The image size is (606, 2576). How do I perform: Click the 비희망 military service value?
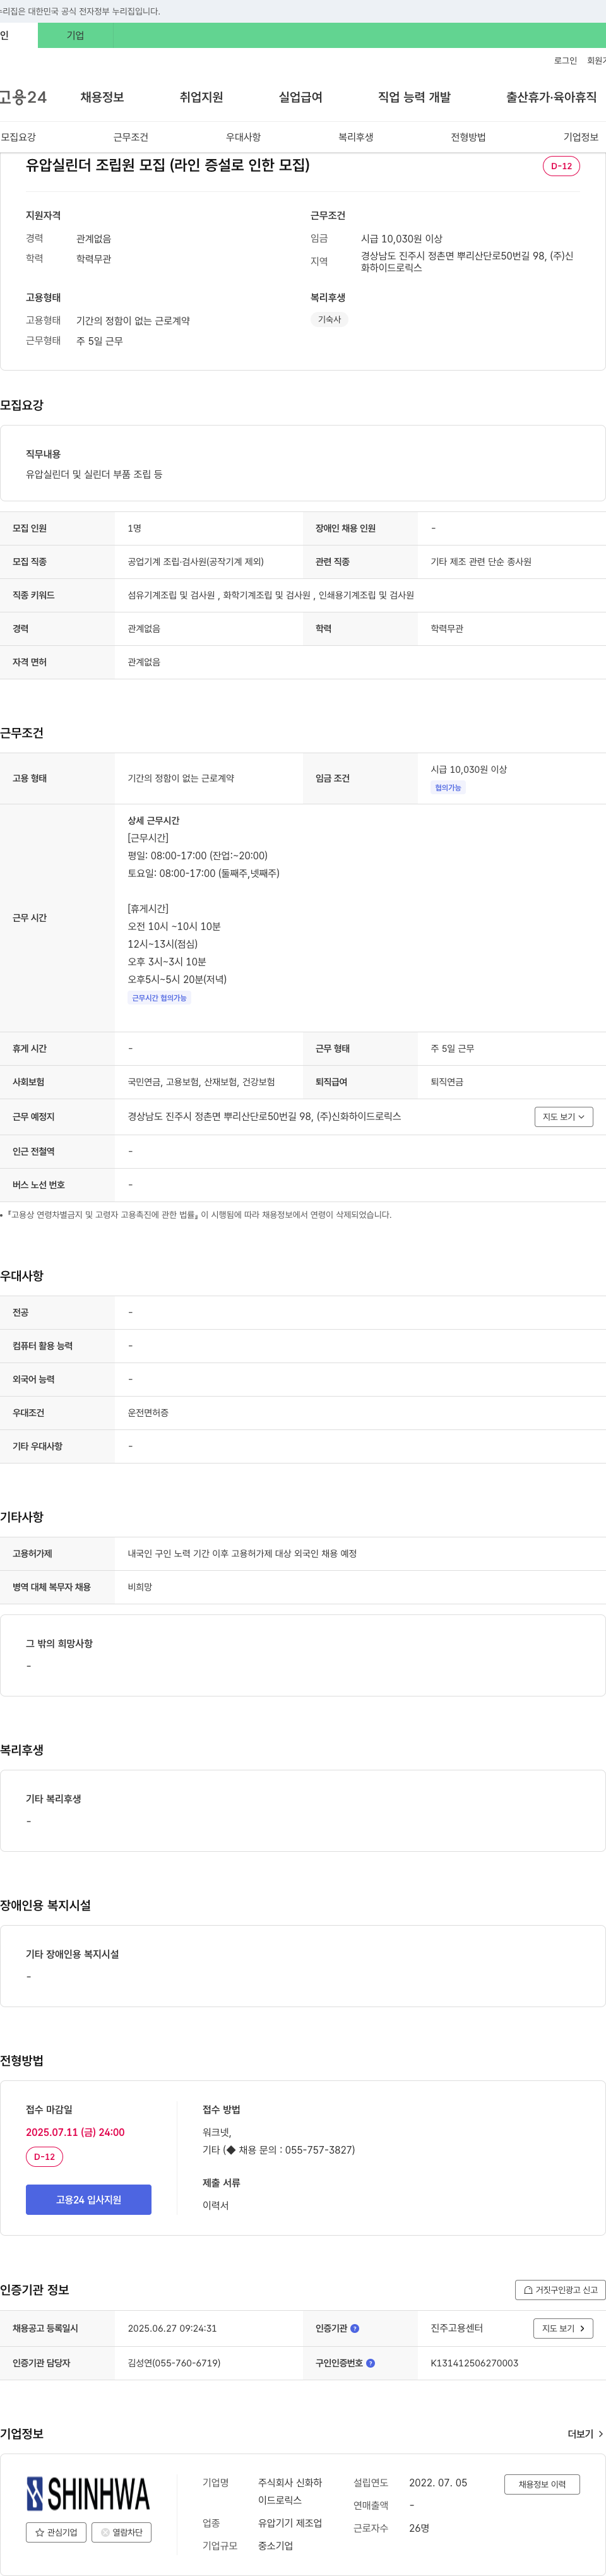coord(140,1587)
